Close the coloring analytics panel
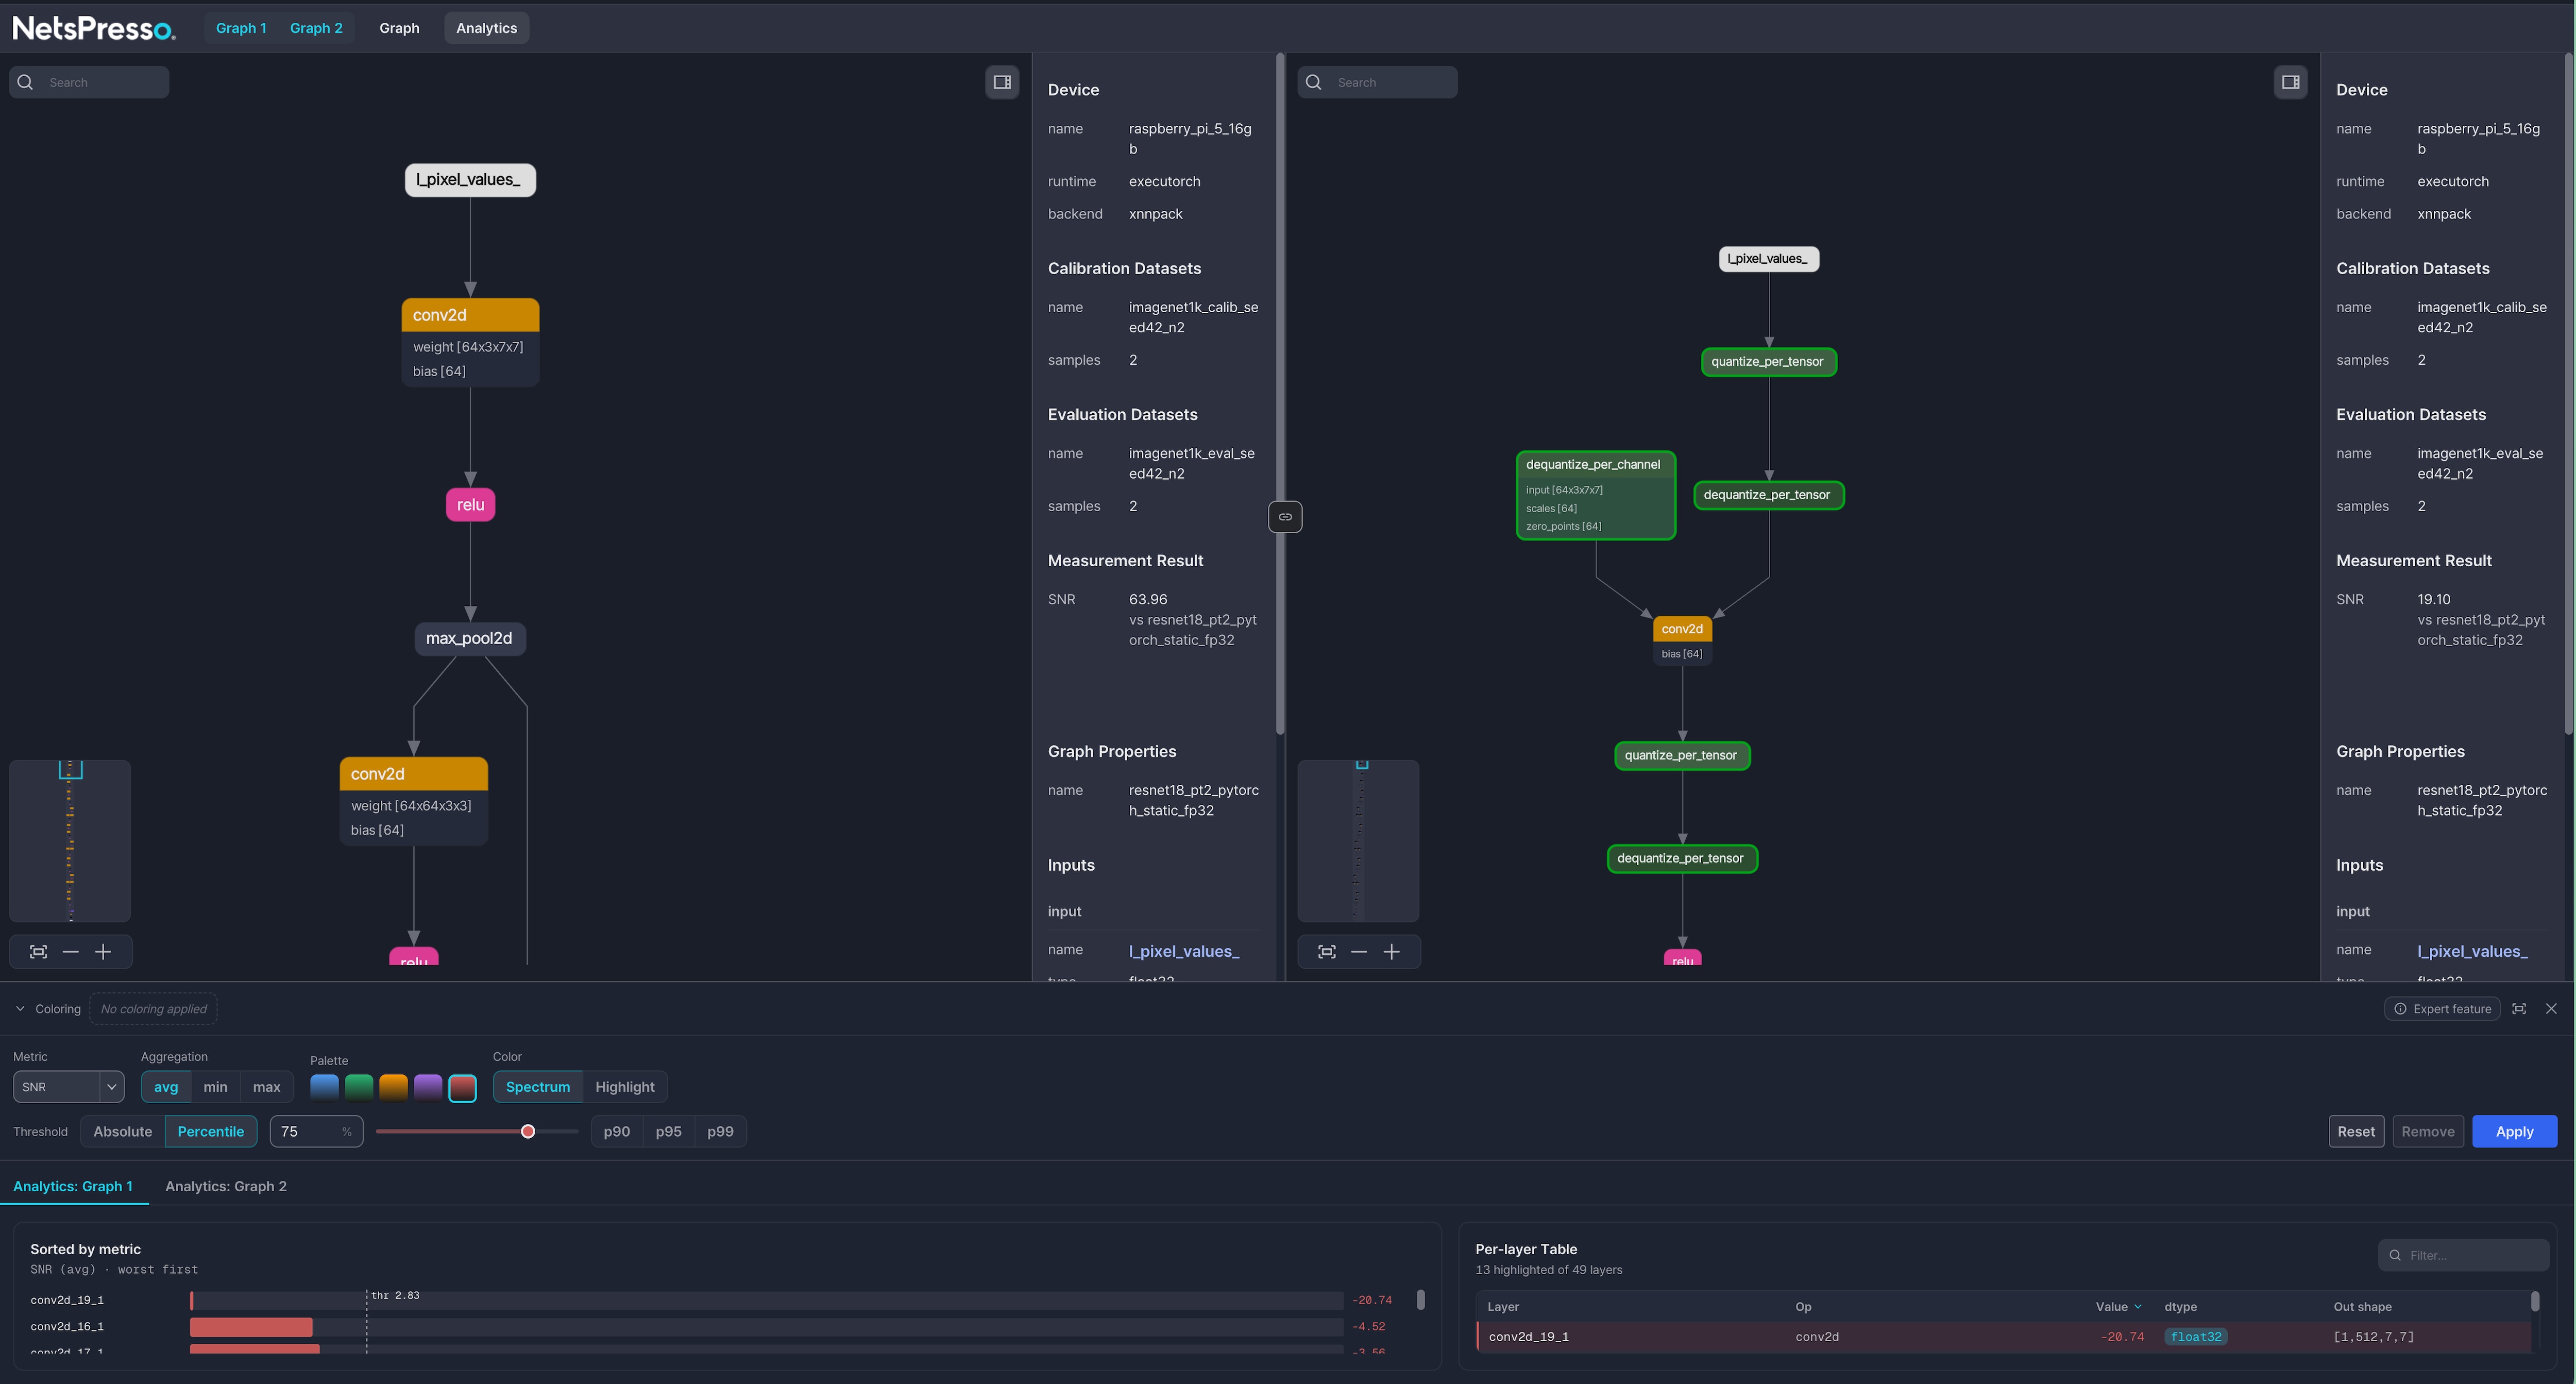 [x=2551, y=1009]
